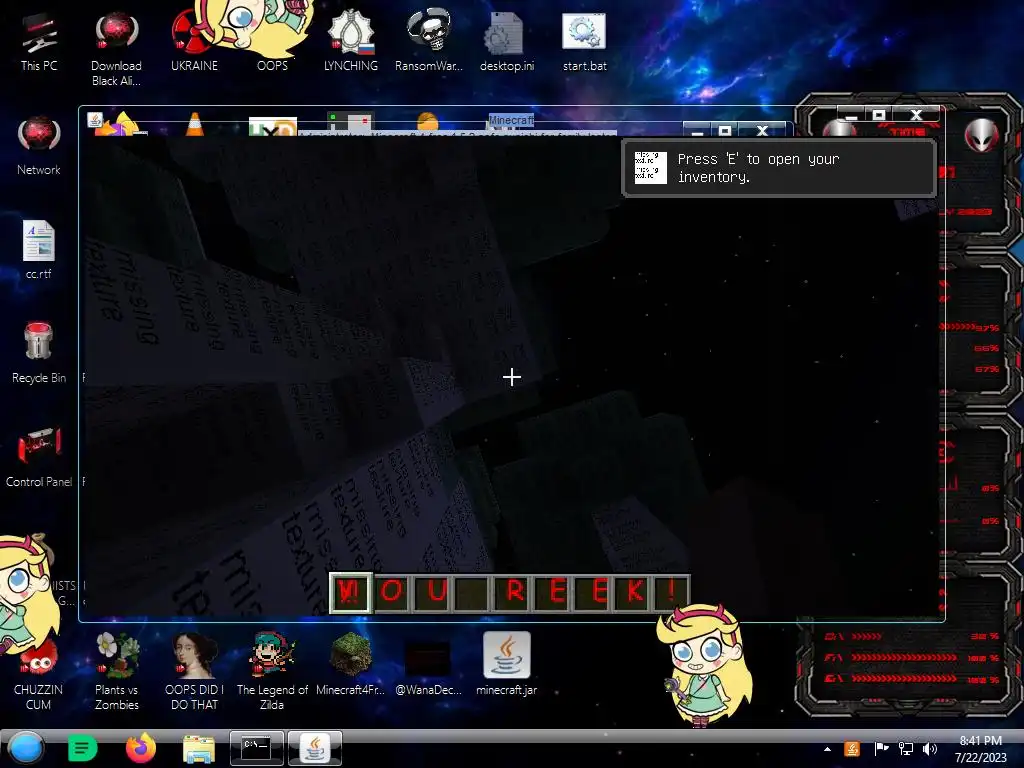This screenshot has width=1024, height=768.
Task: Launch Firefox from the taskbar
Action: click(x=140, y=748)
